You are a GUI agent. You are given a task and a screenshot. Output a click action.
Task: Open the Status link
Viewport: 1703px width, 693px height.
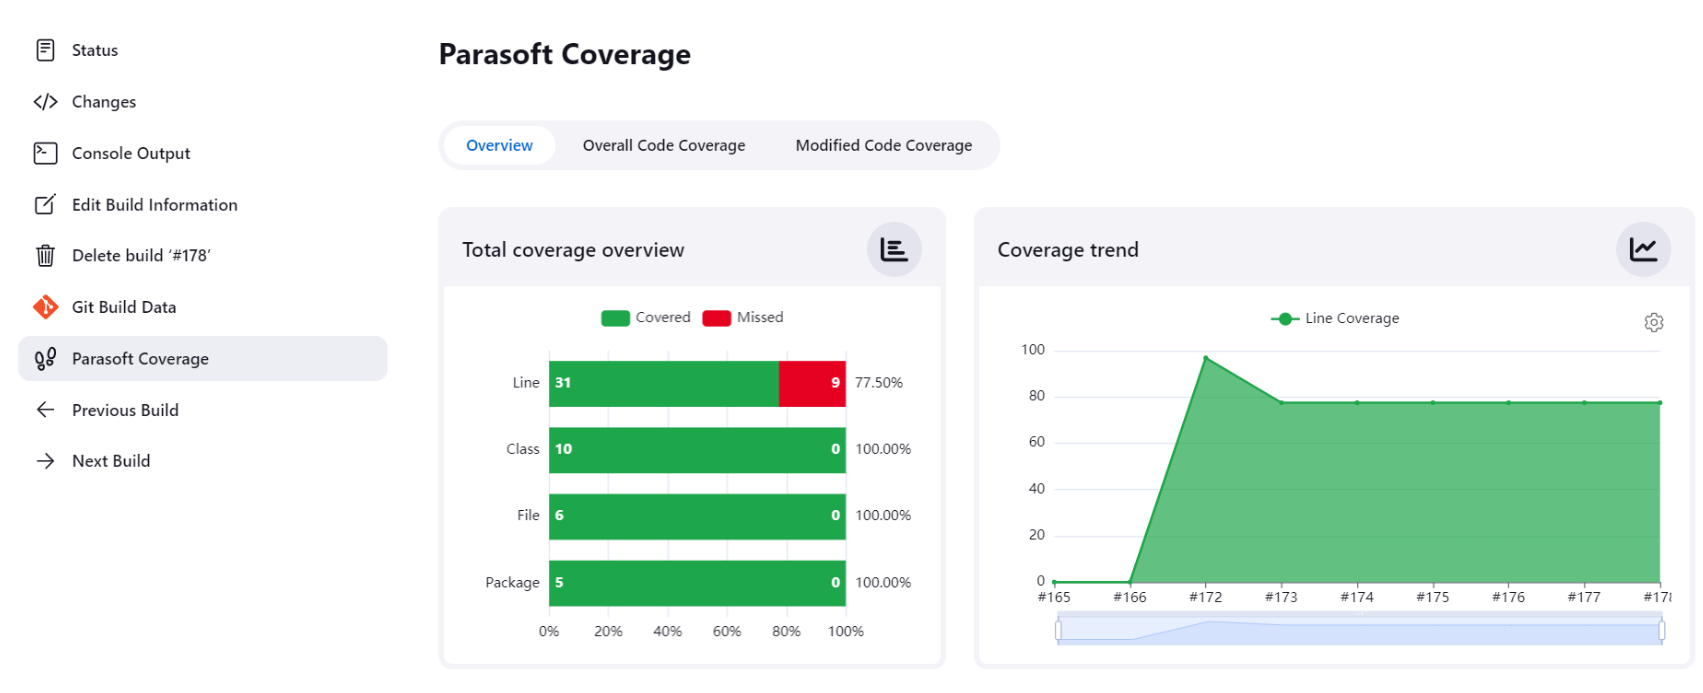(x=95, y=50)
